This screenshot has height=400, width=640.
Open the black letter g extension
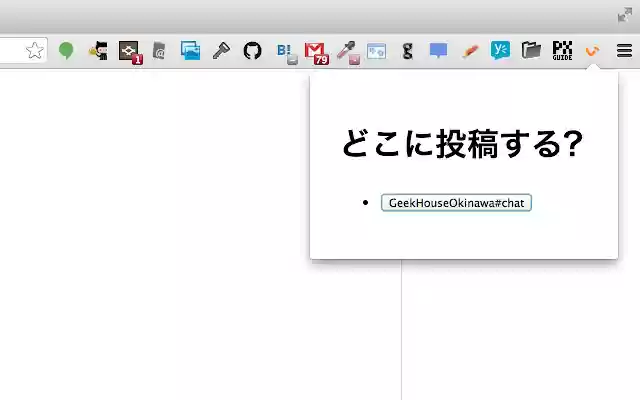tap(407, 51)
